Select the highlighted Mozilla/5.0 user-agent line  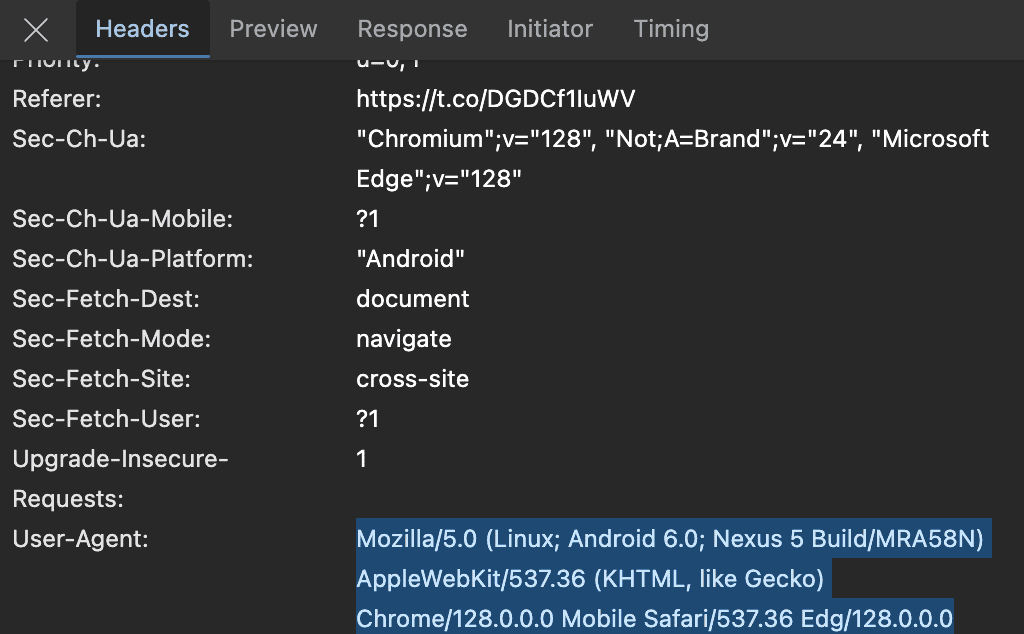pos(670,539)
